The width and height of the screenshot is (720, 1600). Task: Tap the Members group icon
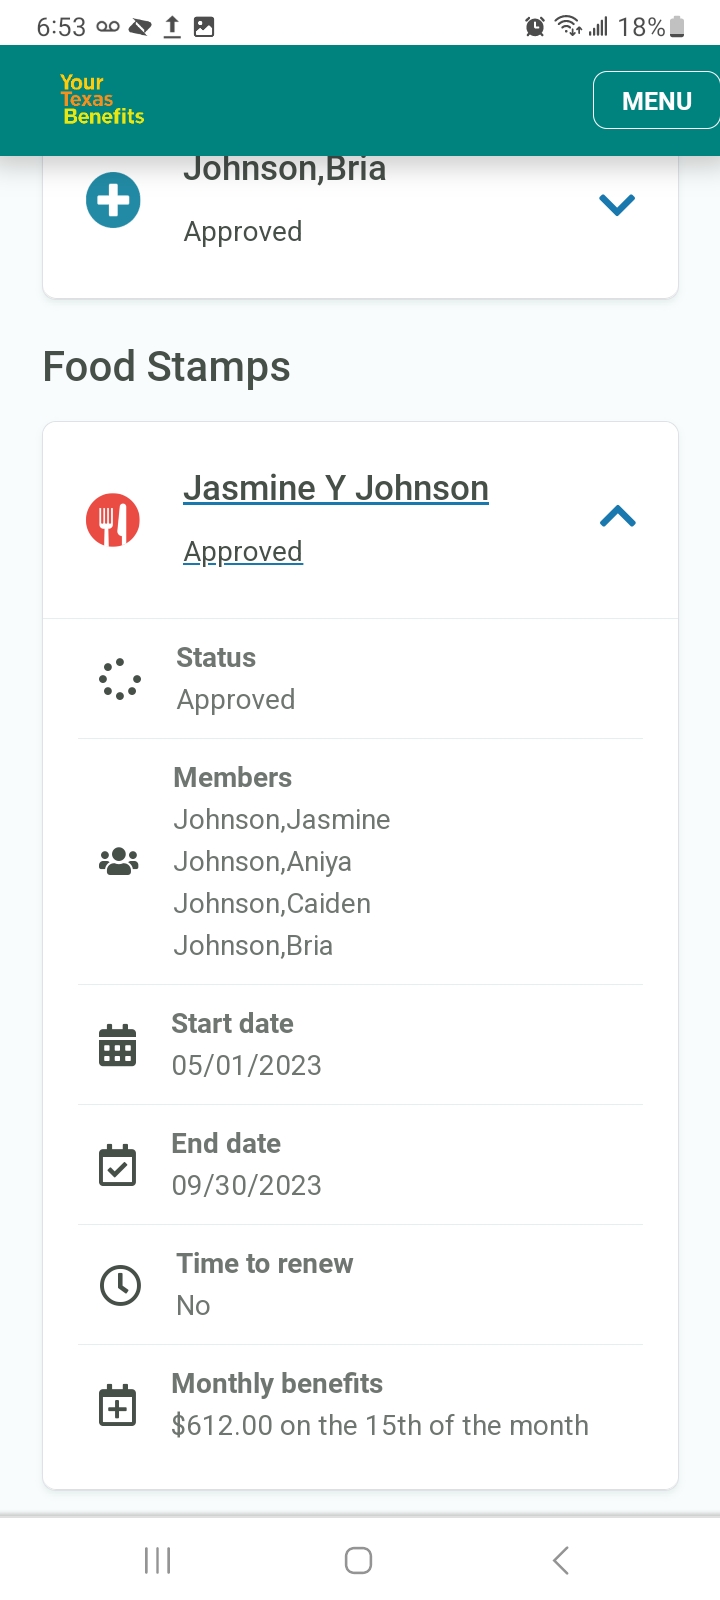[x=119, y=861]
